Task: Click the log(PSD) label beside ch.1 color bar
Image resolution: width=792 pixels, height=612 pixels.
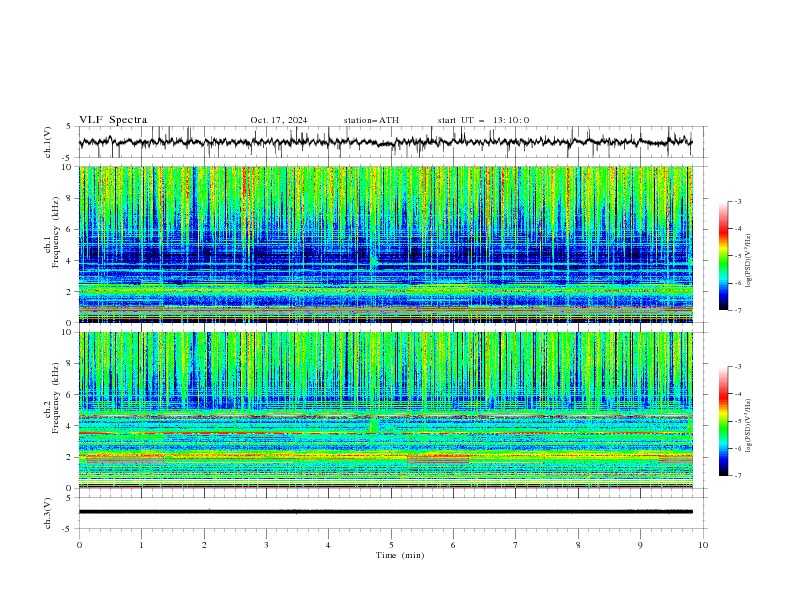Action: (x=749, y=261)
